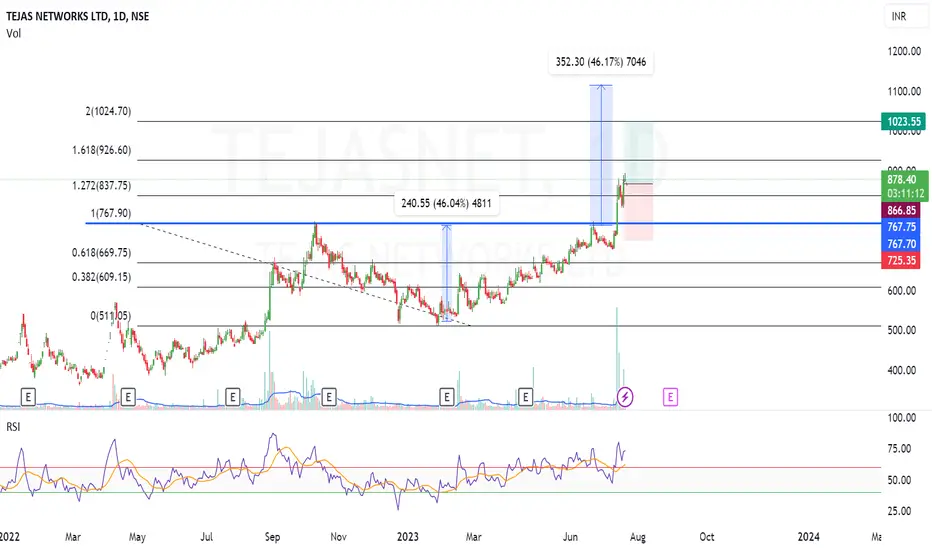Screen dimensions: 932x550
Task: Open the earnings marker after July 2022
Action: click(232, 397)
